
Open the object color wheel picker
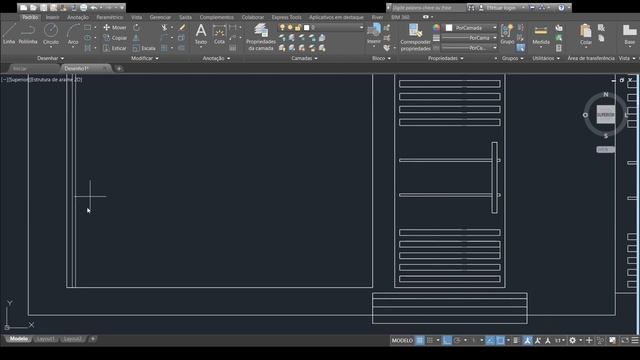[436, 27]
